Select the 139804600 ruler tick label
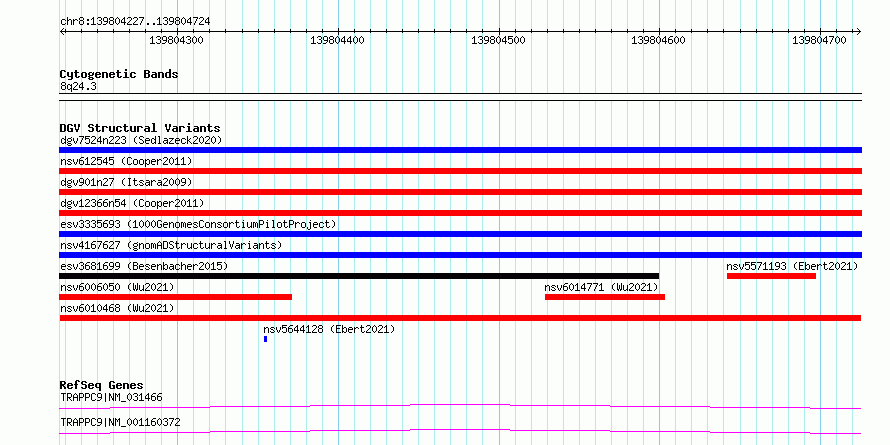Screen dimensions: 890x445 658,40
